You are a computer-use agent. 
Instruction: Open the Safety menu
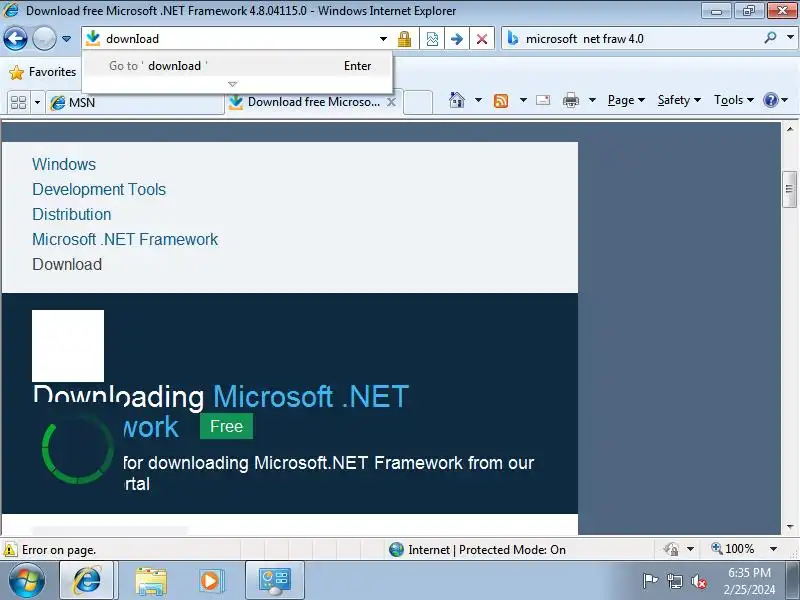[679, 100]
